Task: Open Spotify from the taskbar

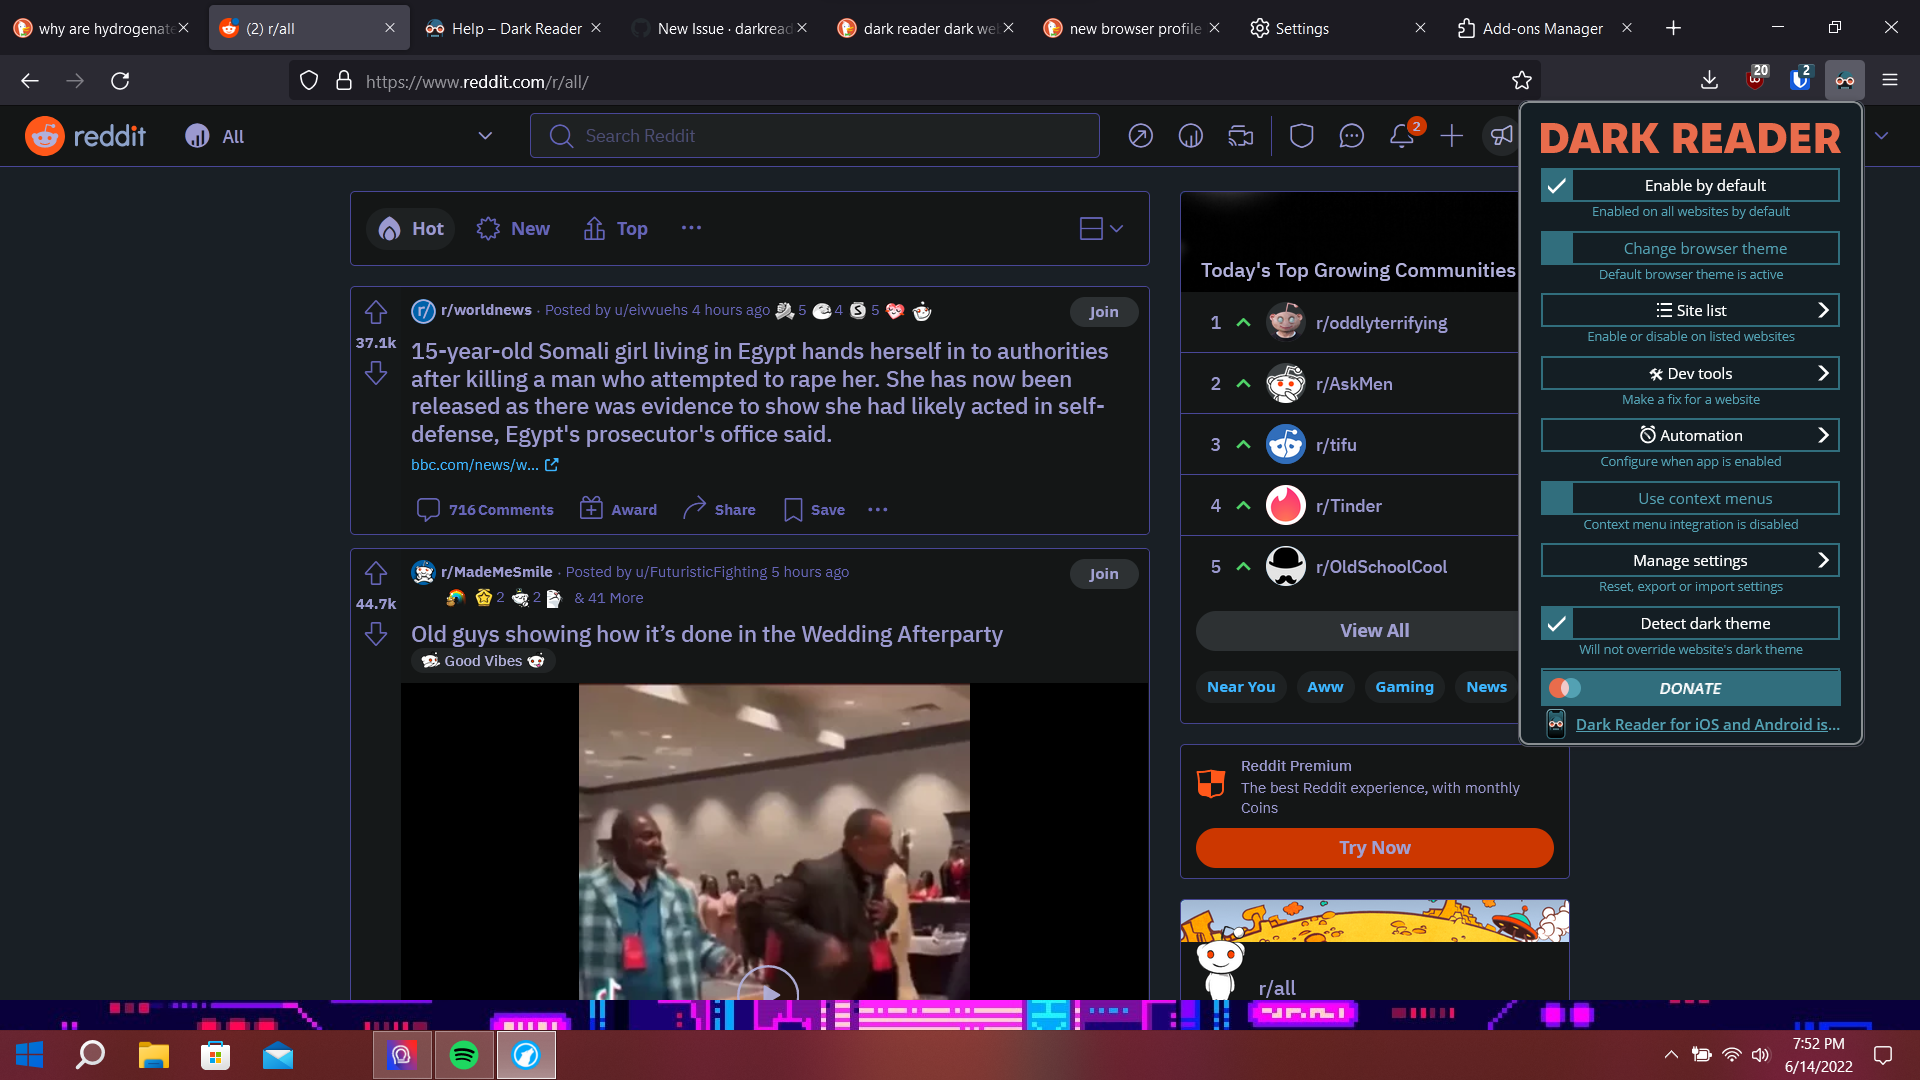Action: click(x=464, y=1055)
